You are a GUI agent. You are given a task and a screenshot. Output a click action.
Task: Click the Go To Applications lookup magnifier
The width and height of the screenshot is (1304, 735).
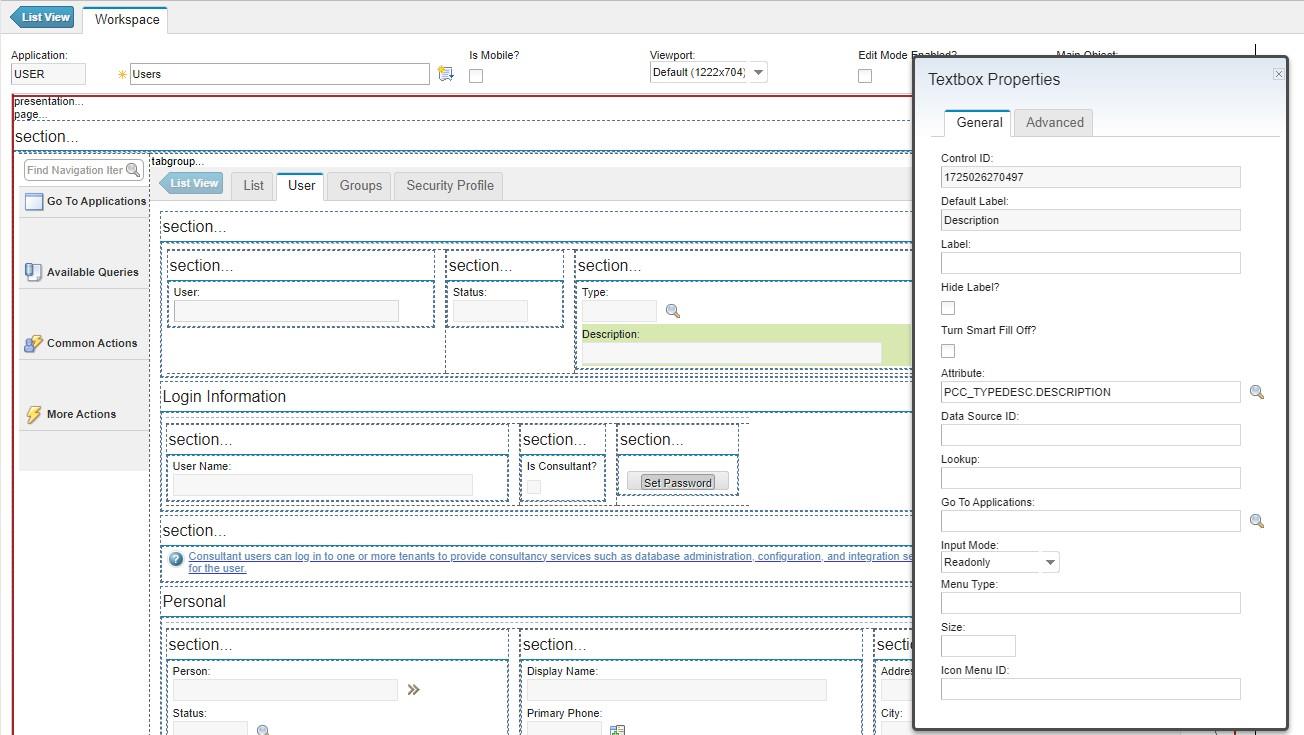point(1257,520)
